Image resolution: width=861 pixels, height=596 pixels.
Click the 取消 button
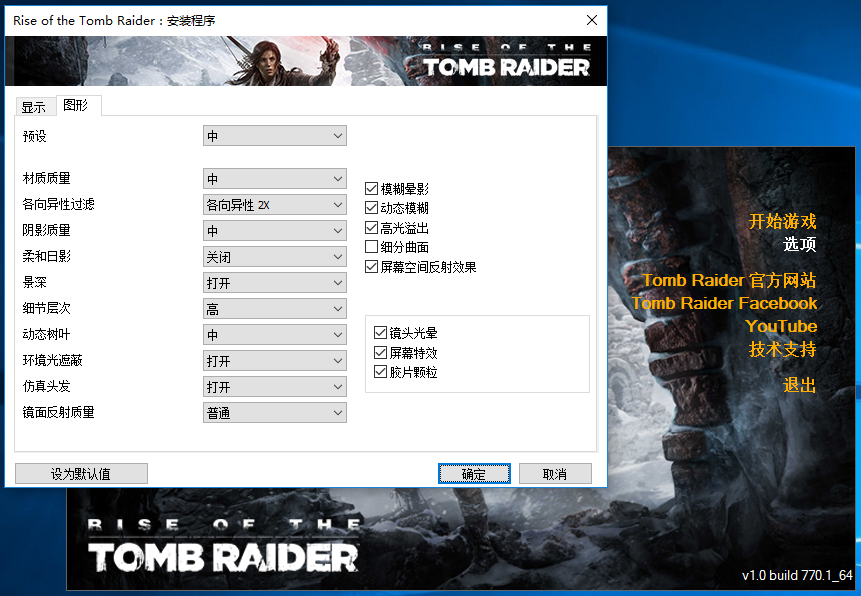(555, 474)
